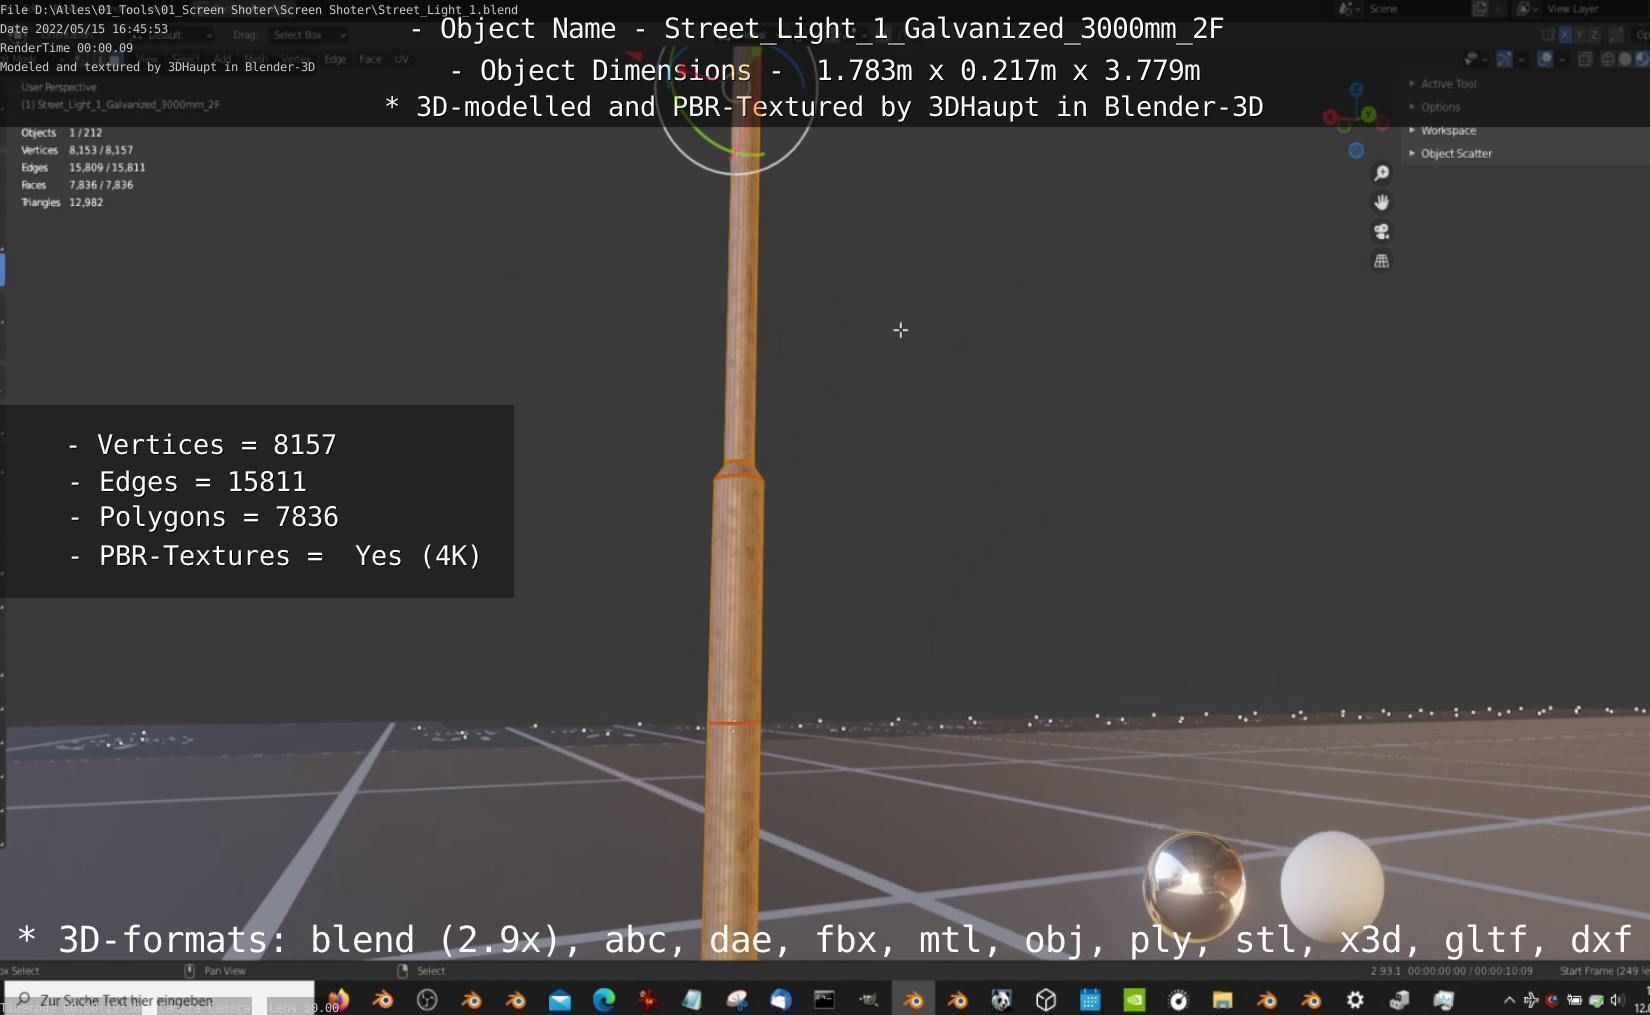This screenshot has height=1015, width=1650.
Task: Open the viewport overlays dropdown arrow
Action: pos(1562,59)
